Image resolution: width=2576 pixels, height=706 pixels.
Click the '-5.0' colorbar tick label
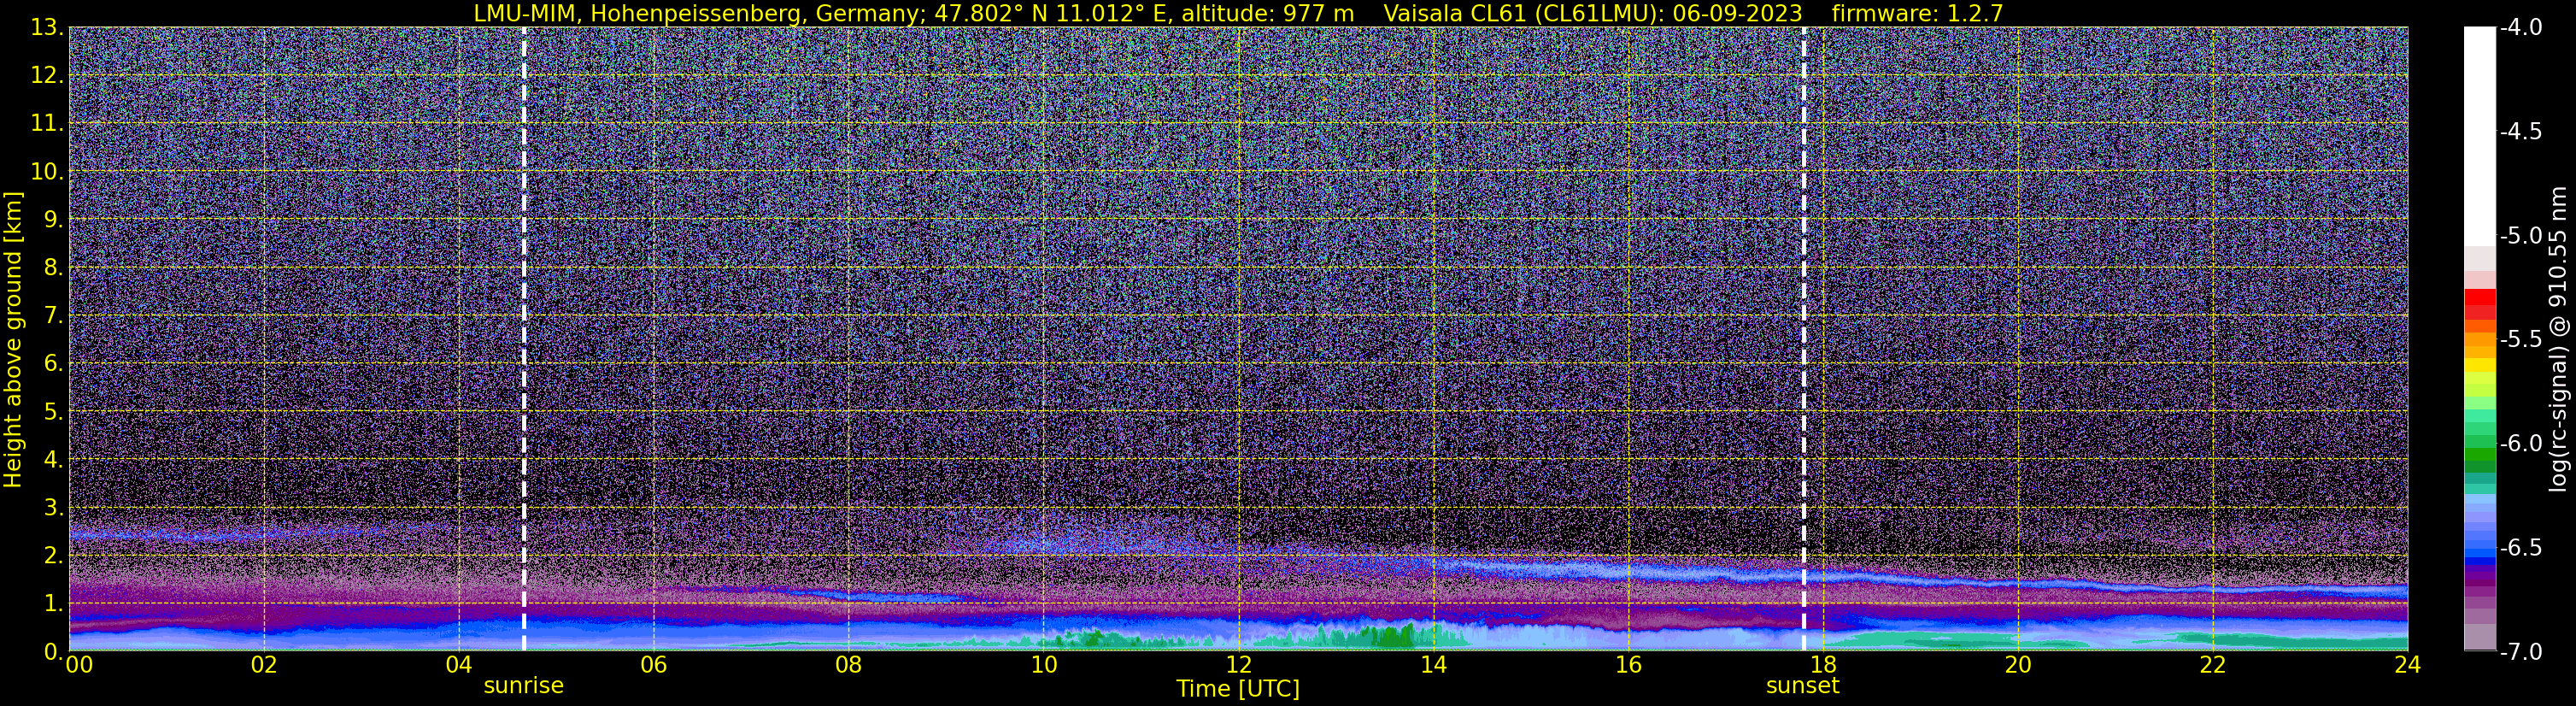(x=2520, y=236)
